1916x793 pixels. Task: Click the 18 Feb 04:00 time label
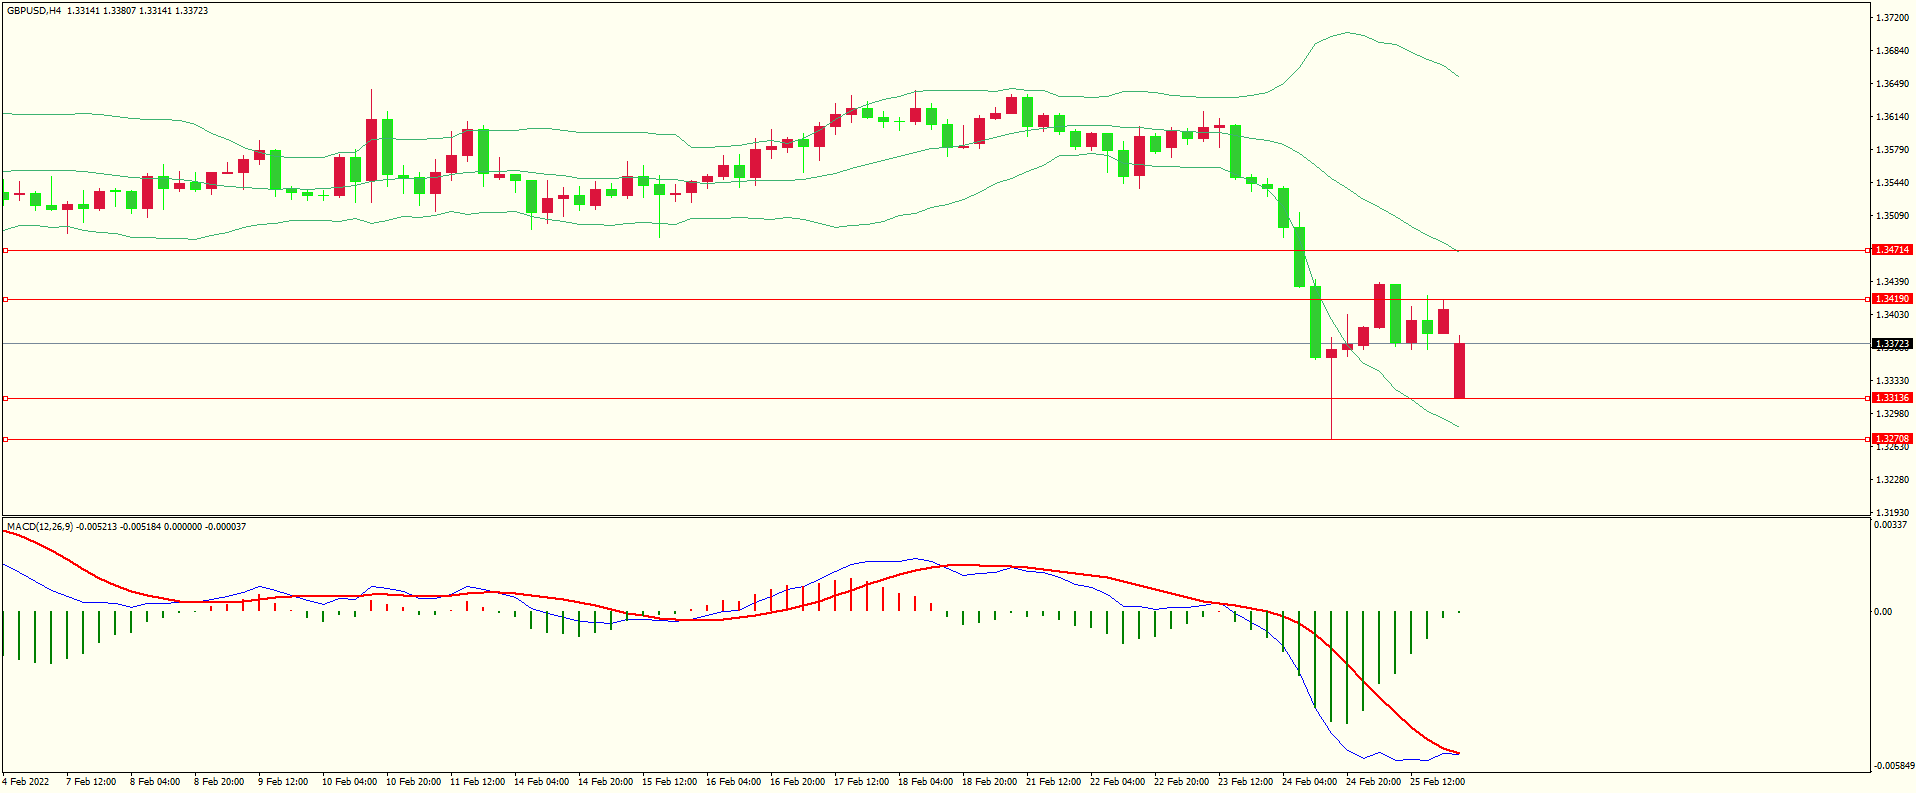925,782
